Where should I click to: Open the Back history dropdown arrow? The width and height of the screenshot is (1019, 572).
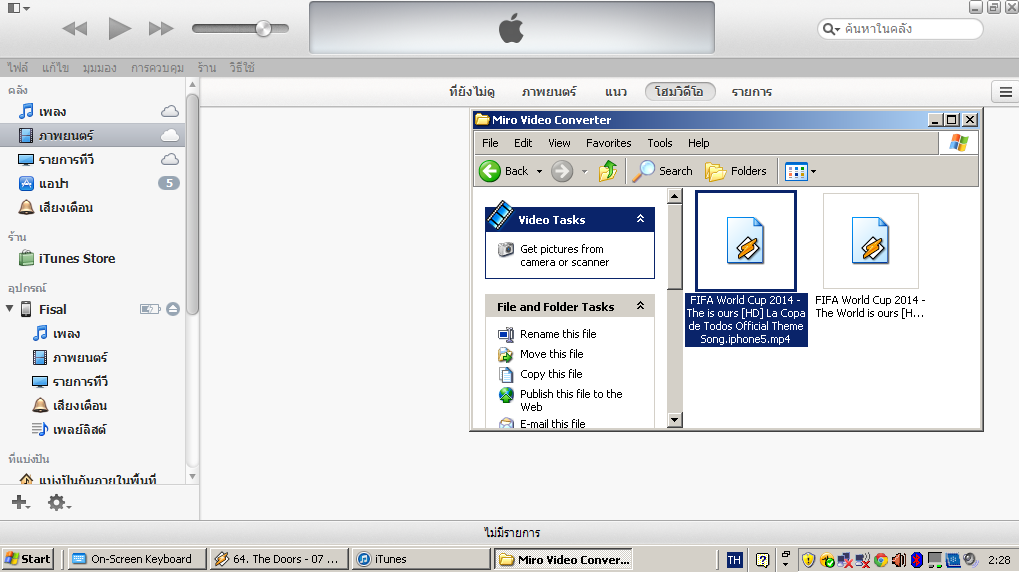pos(539,172)
